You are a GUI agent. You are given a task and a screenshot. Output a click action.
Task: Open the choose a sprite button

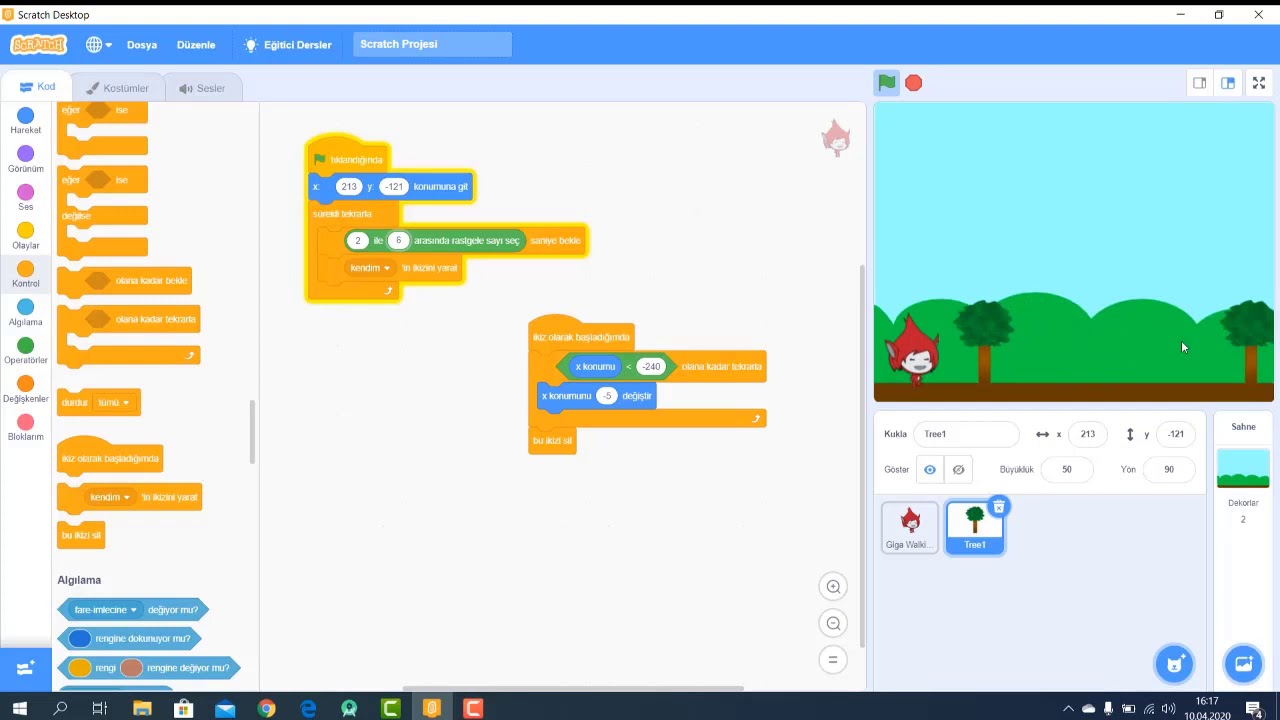point(1175,663)
